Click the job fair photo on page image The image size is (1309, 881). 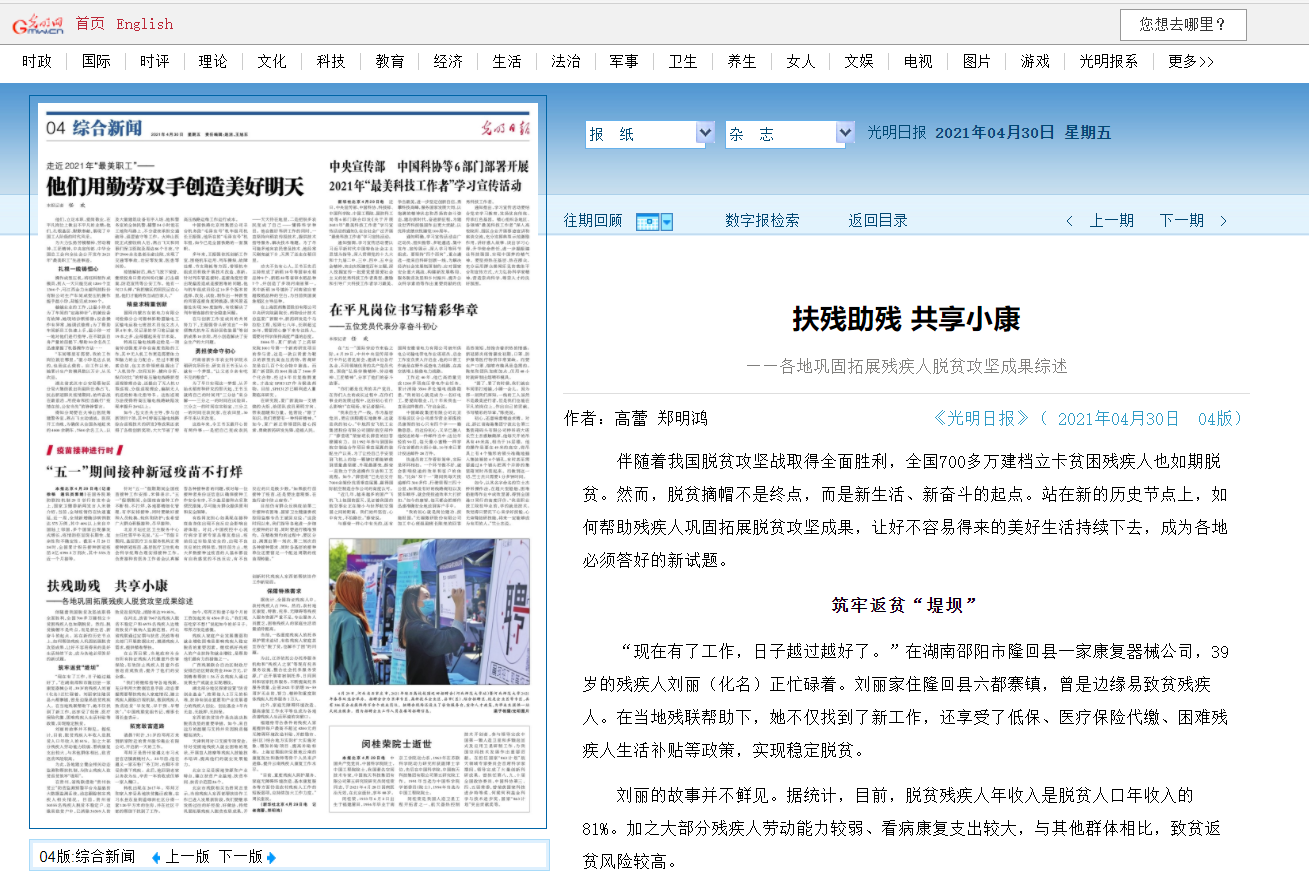coord(429,610)
